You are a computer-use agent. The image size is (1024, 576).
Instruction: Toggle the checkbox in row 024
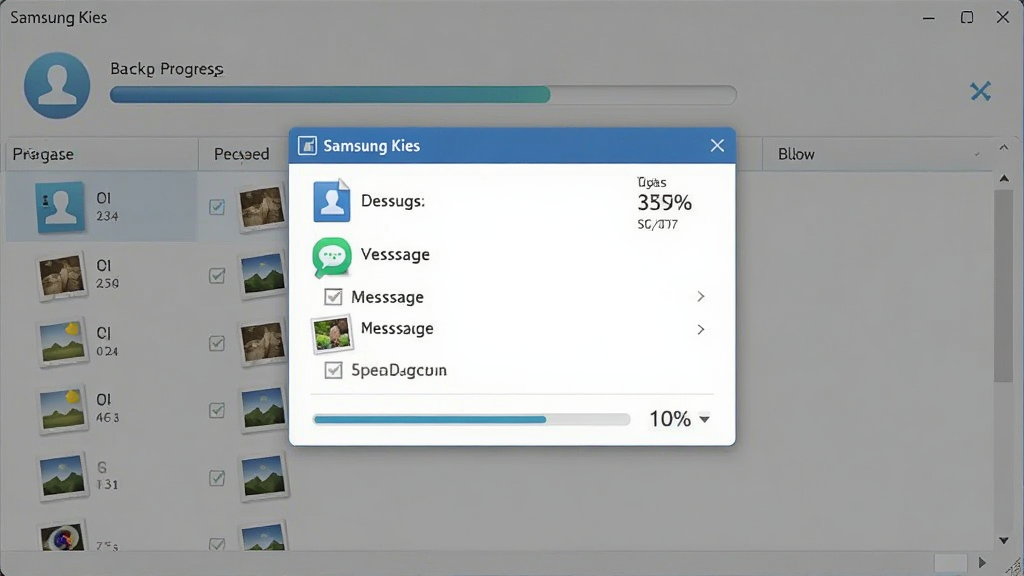[x=217, y=344]
